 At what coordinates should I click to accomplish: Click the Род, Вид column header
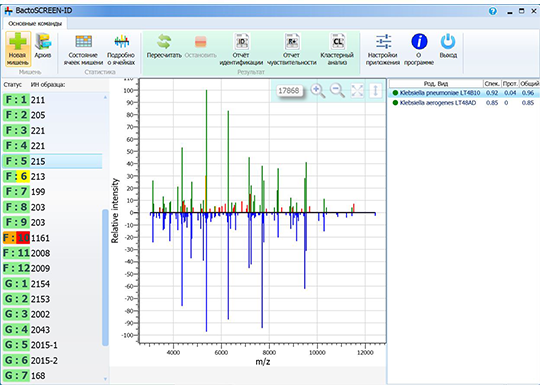coord(436,83)
